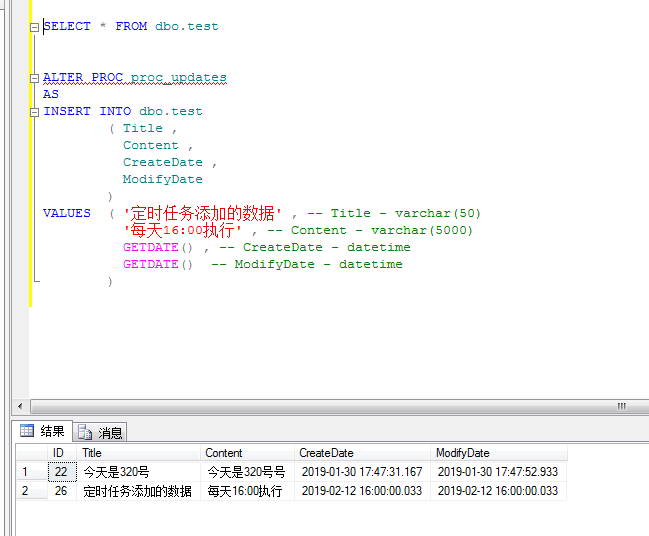Select ID cell with value 22
This screenshot has width=649, height=536.
point(62,471)
